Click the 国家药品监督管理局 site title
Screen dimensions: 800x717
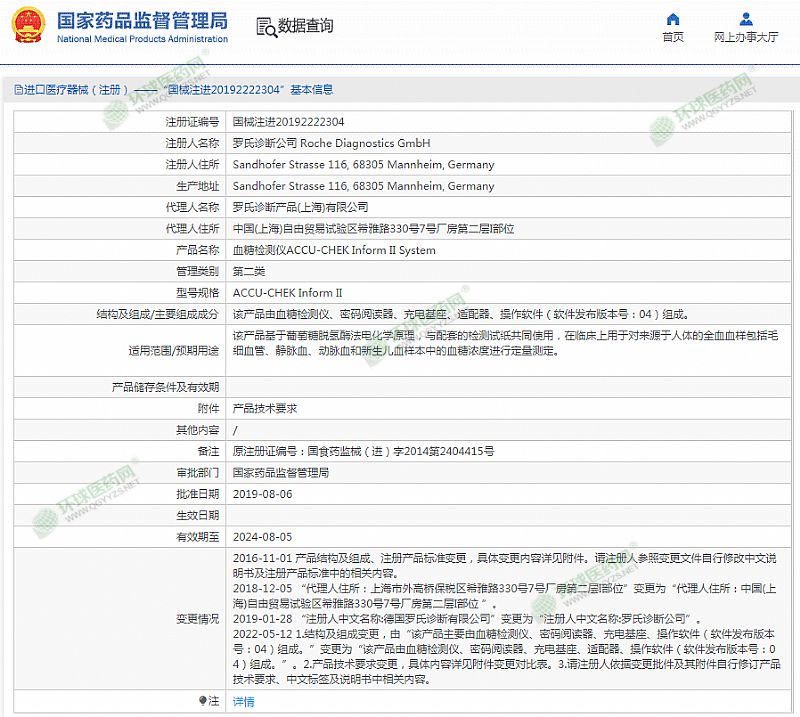pos(142,20)
